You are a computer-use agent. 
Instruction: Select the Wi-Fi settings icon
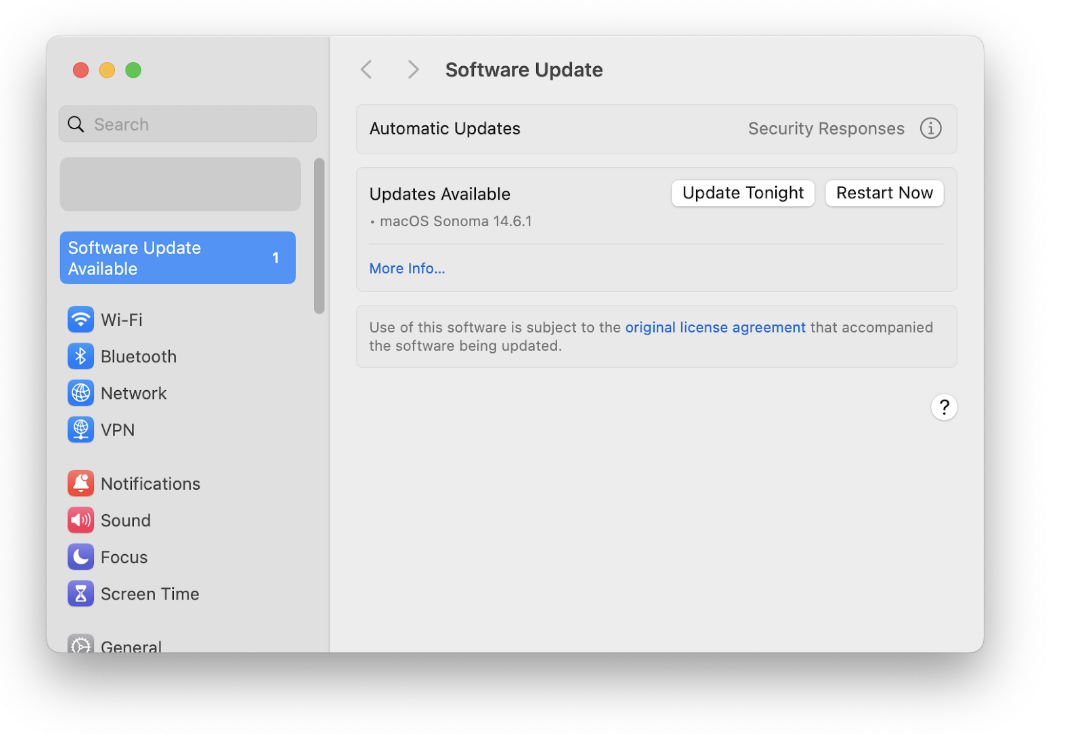tap(81, 319)
